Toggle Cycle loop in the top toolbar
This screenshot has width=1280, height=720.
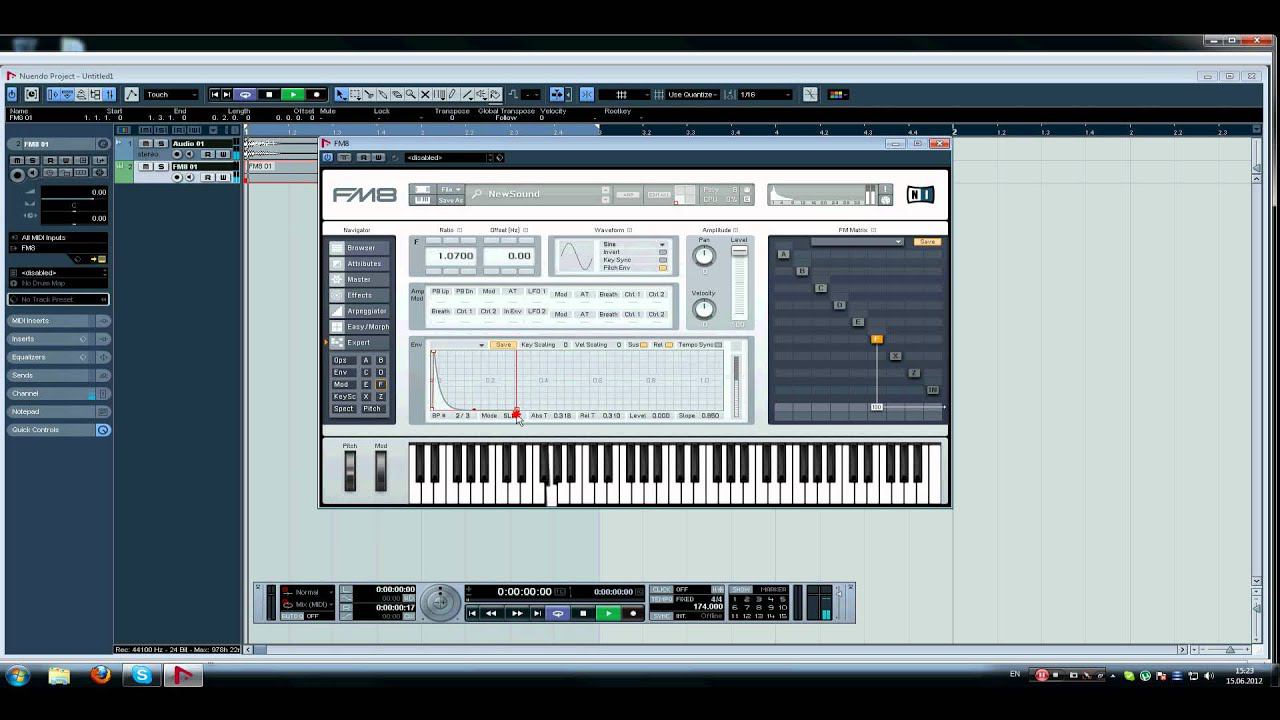pos(245,94)
